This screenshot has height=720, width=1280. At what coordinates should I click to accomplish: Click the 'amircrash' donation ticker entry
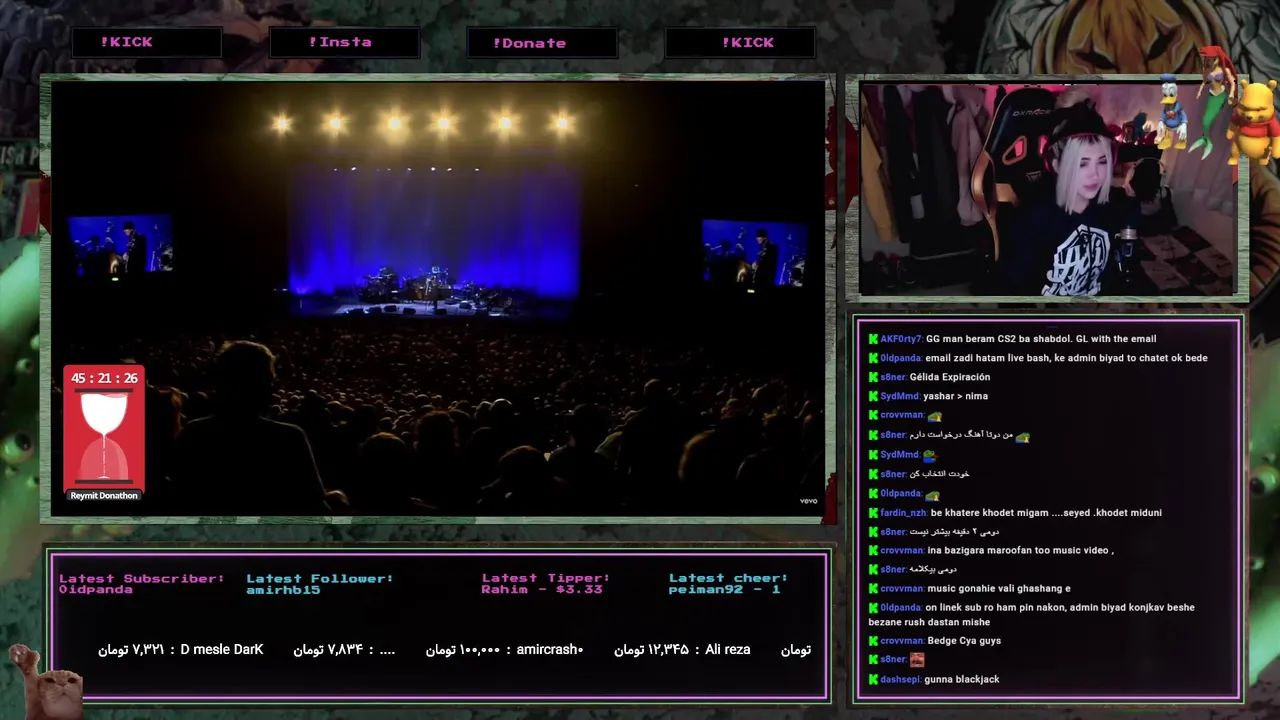tap(504, 650)
